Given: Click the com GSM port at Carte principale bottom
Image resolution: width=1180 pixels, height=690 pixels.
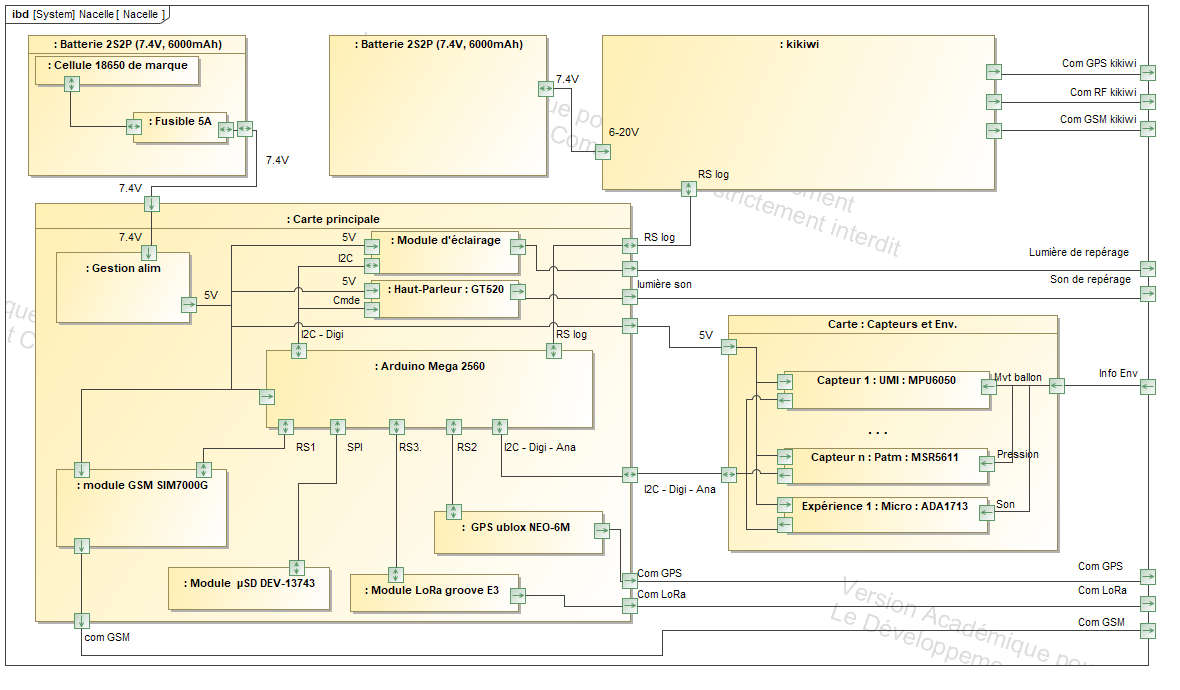Looking at the screenshot, I should click(81, 621).
